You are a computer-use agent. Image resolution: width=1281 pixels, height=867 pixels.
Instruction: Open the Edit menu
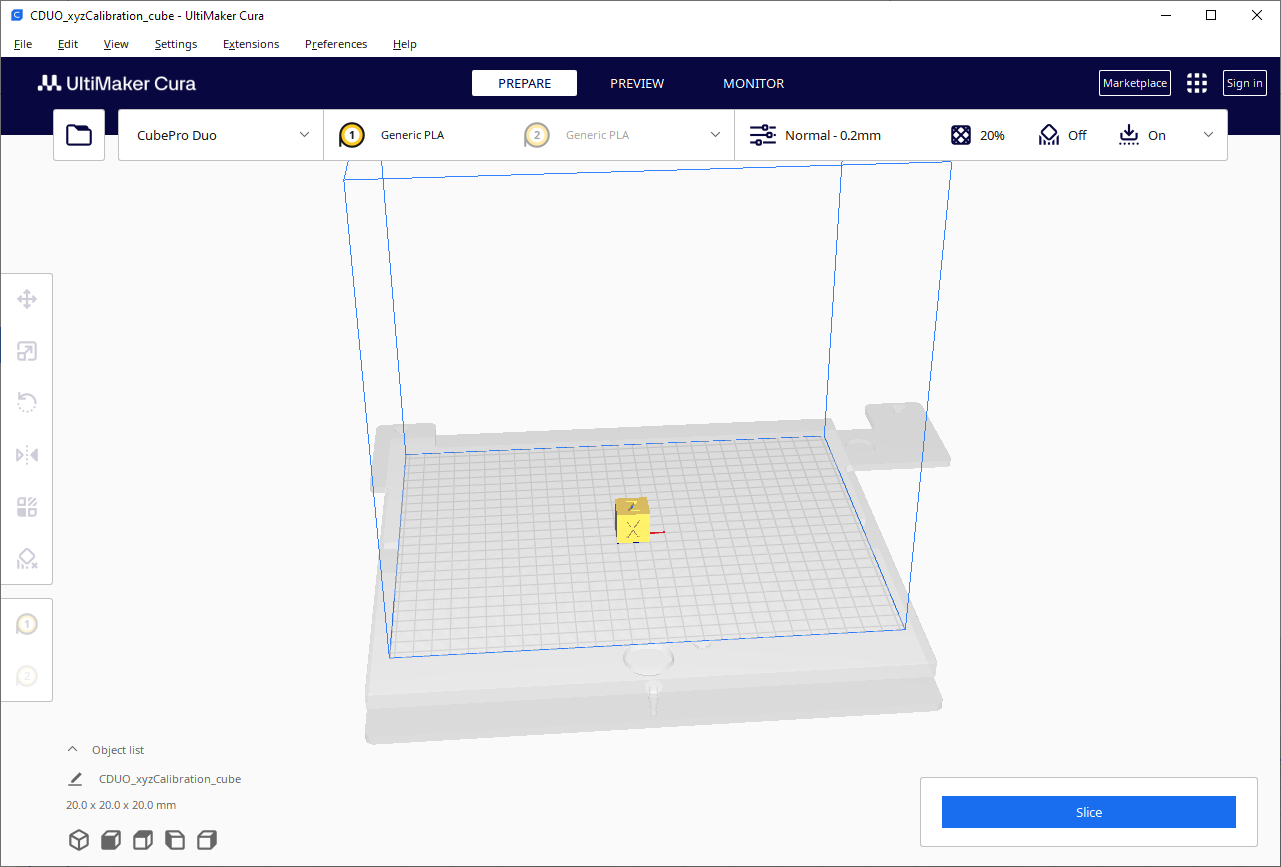pyautogui.click(x=68, y=44)
